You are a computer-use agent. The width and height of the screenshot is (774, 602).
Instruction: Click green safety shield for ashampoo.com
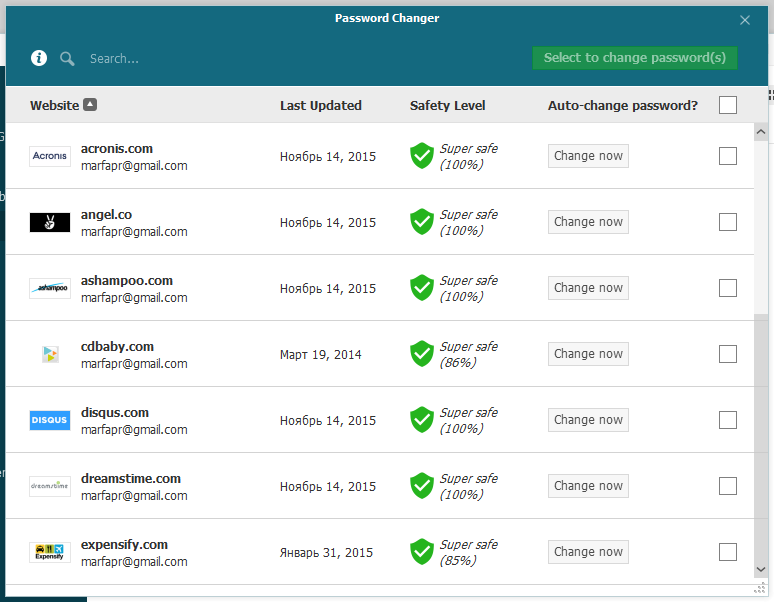422,288
